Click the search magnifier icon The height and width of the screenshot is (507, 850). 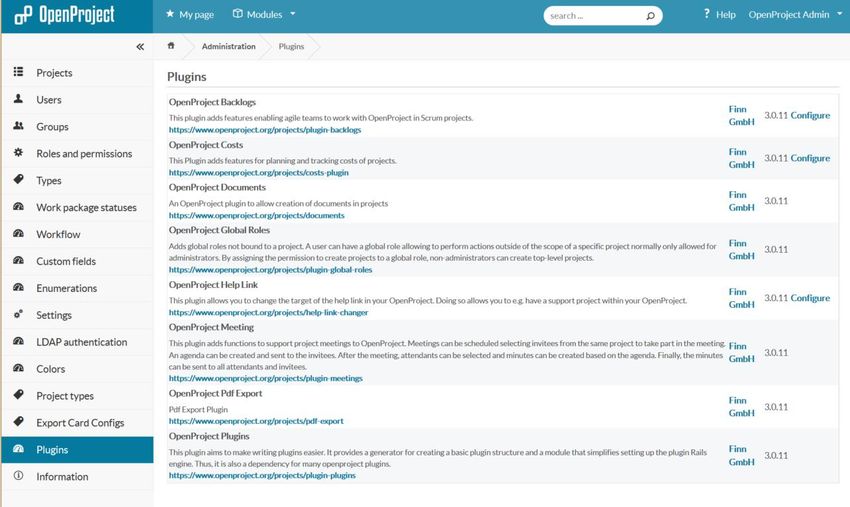[651, 16]
